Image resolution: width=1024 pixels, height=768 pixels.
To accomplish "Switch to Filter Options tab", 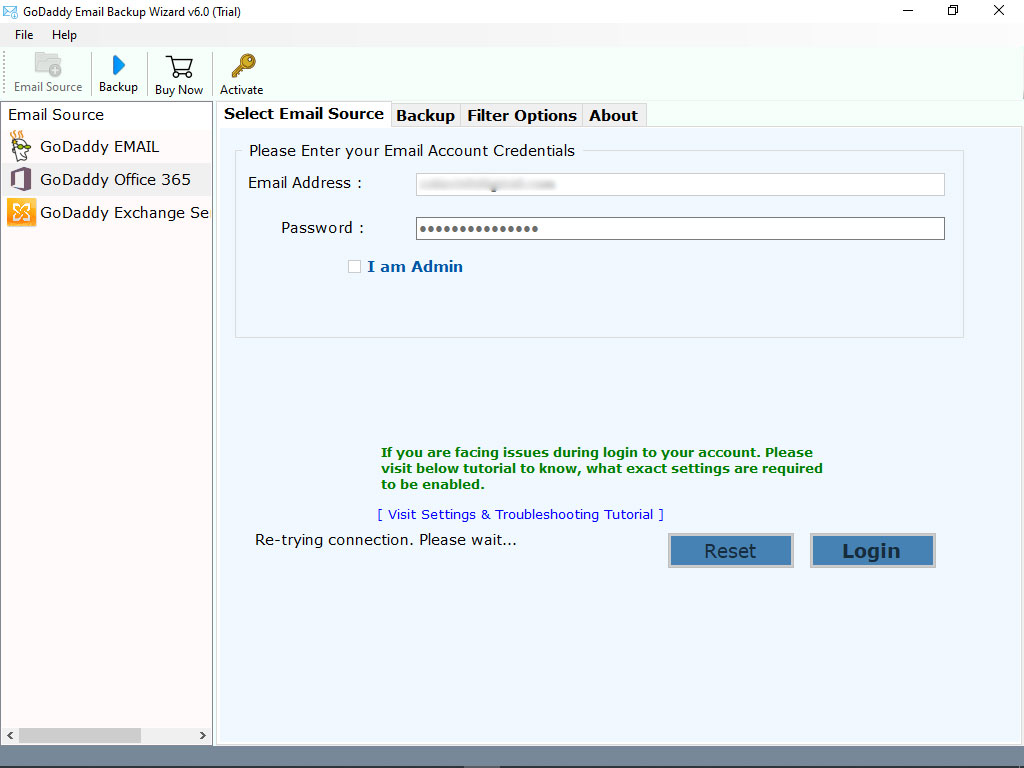I will [522, 116].
